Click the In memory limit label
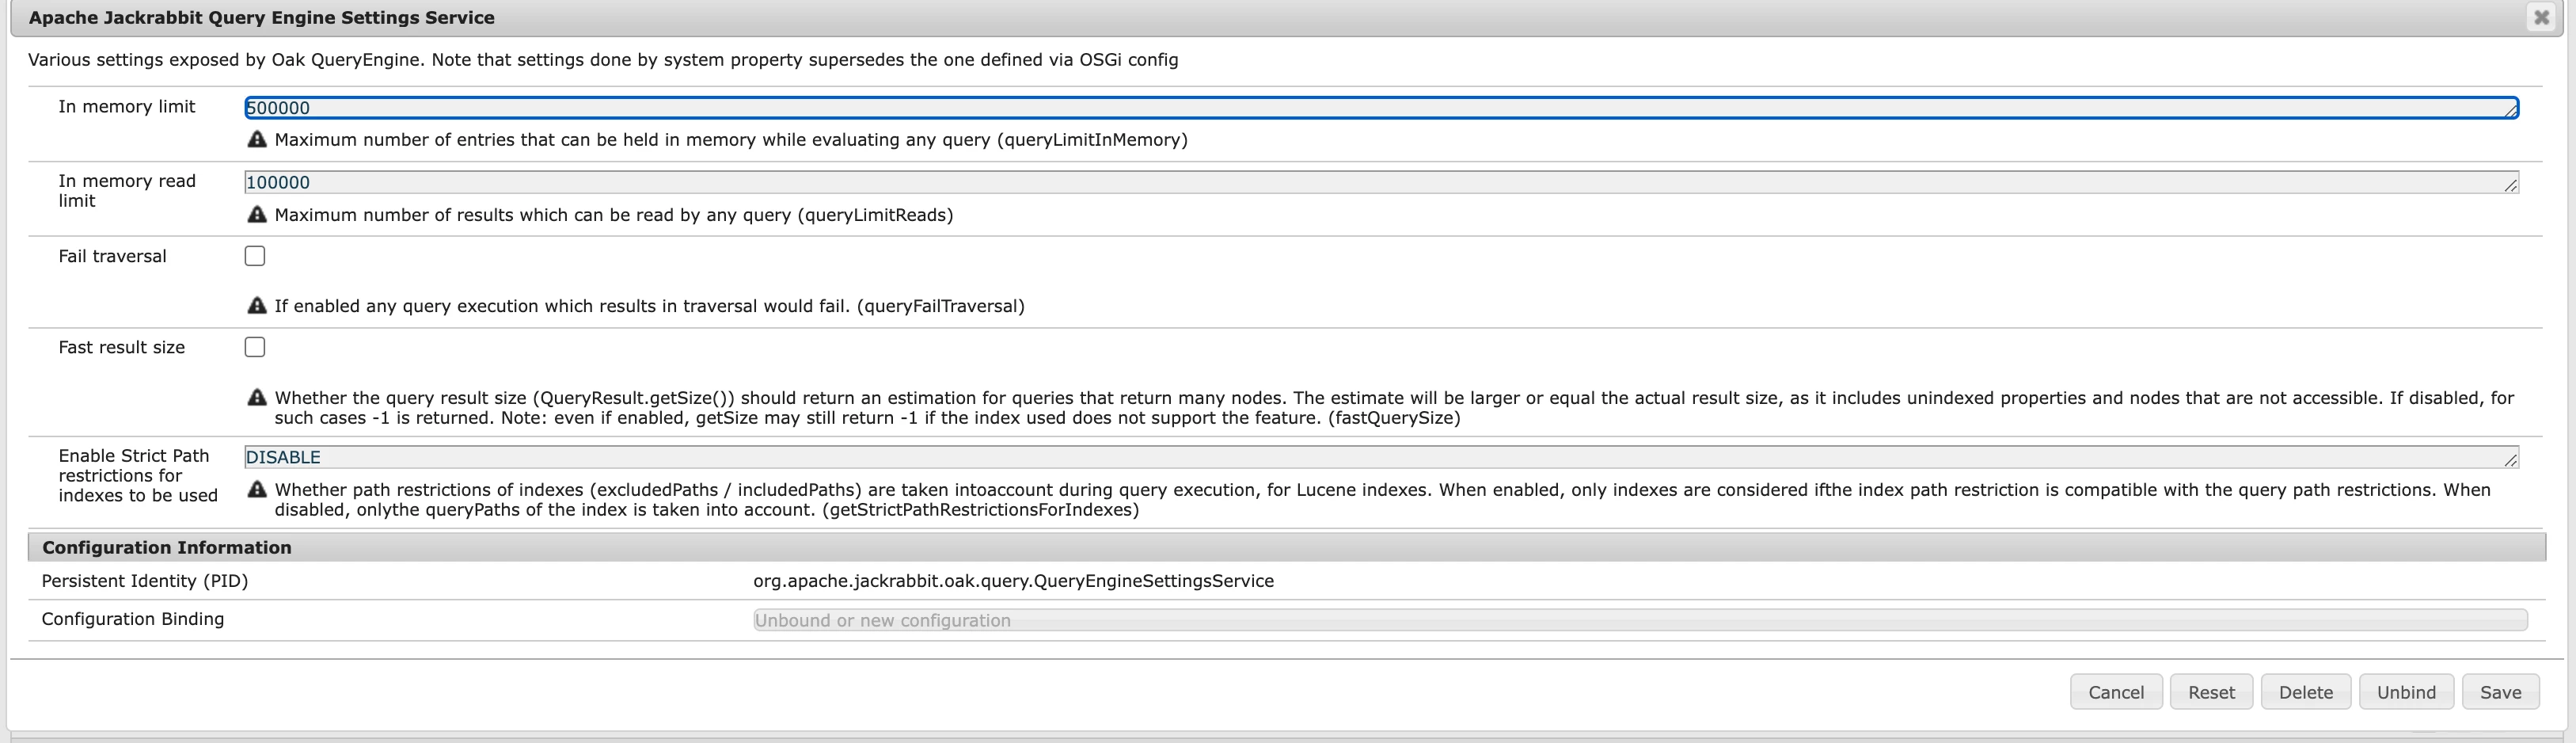This screenshot has height=743, width=2576. (127, 106)
